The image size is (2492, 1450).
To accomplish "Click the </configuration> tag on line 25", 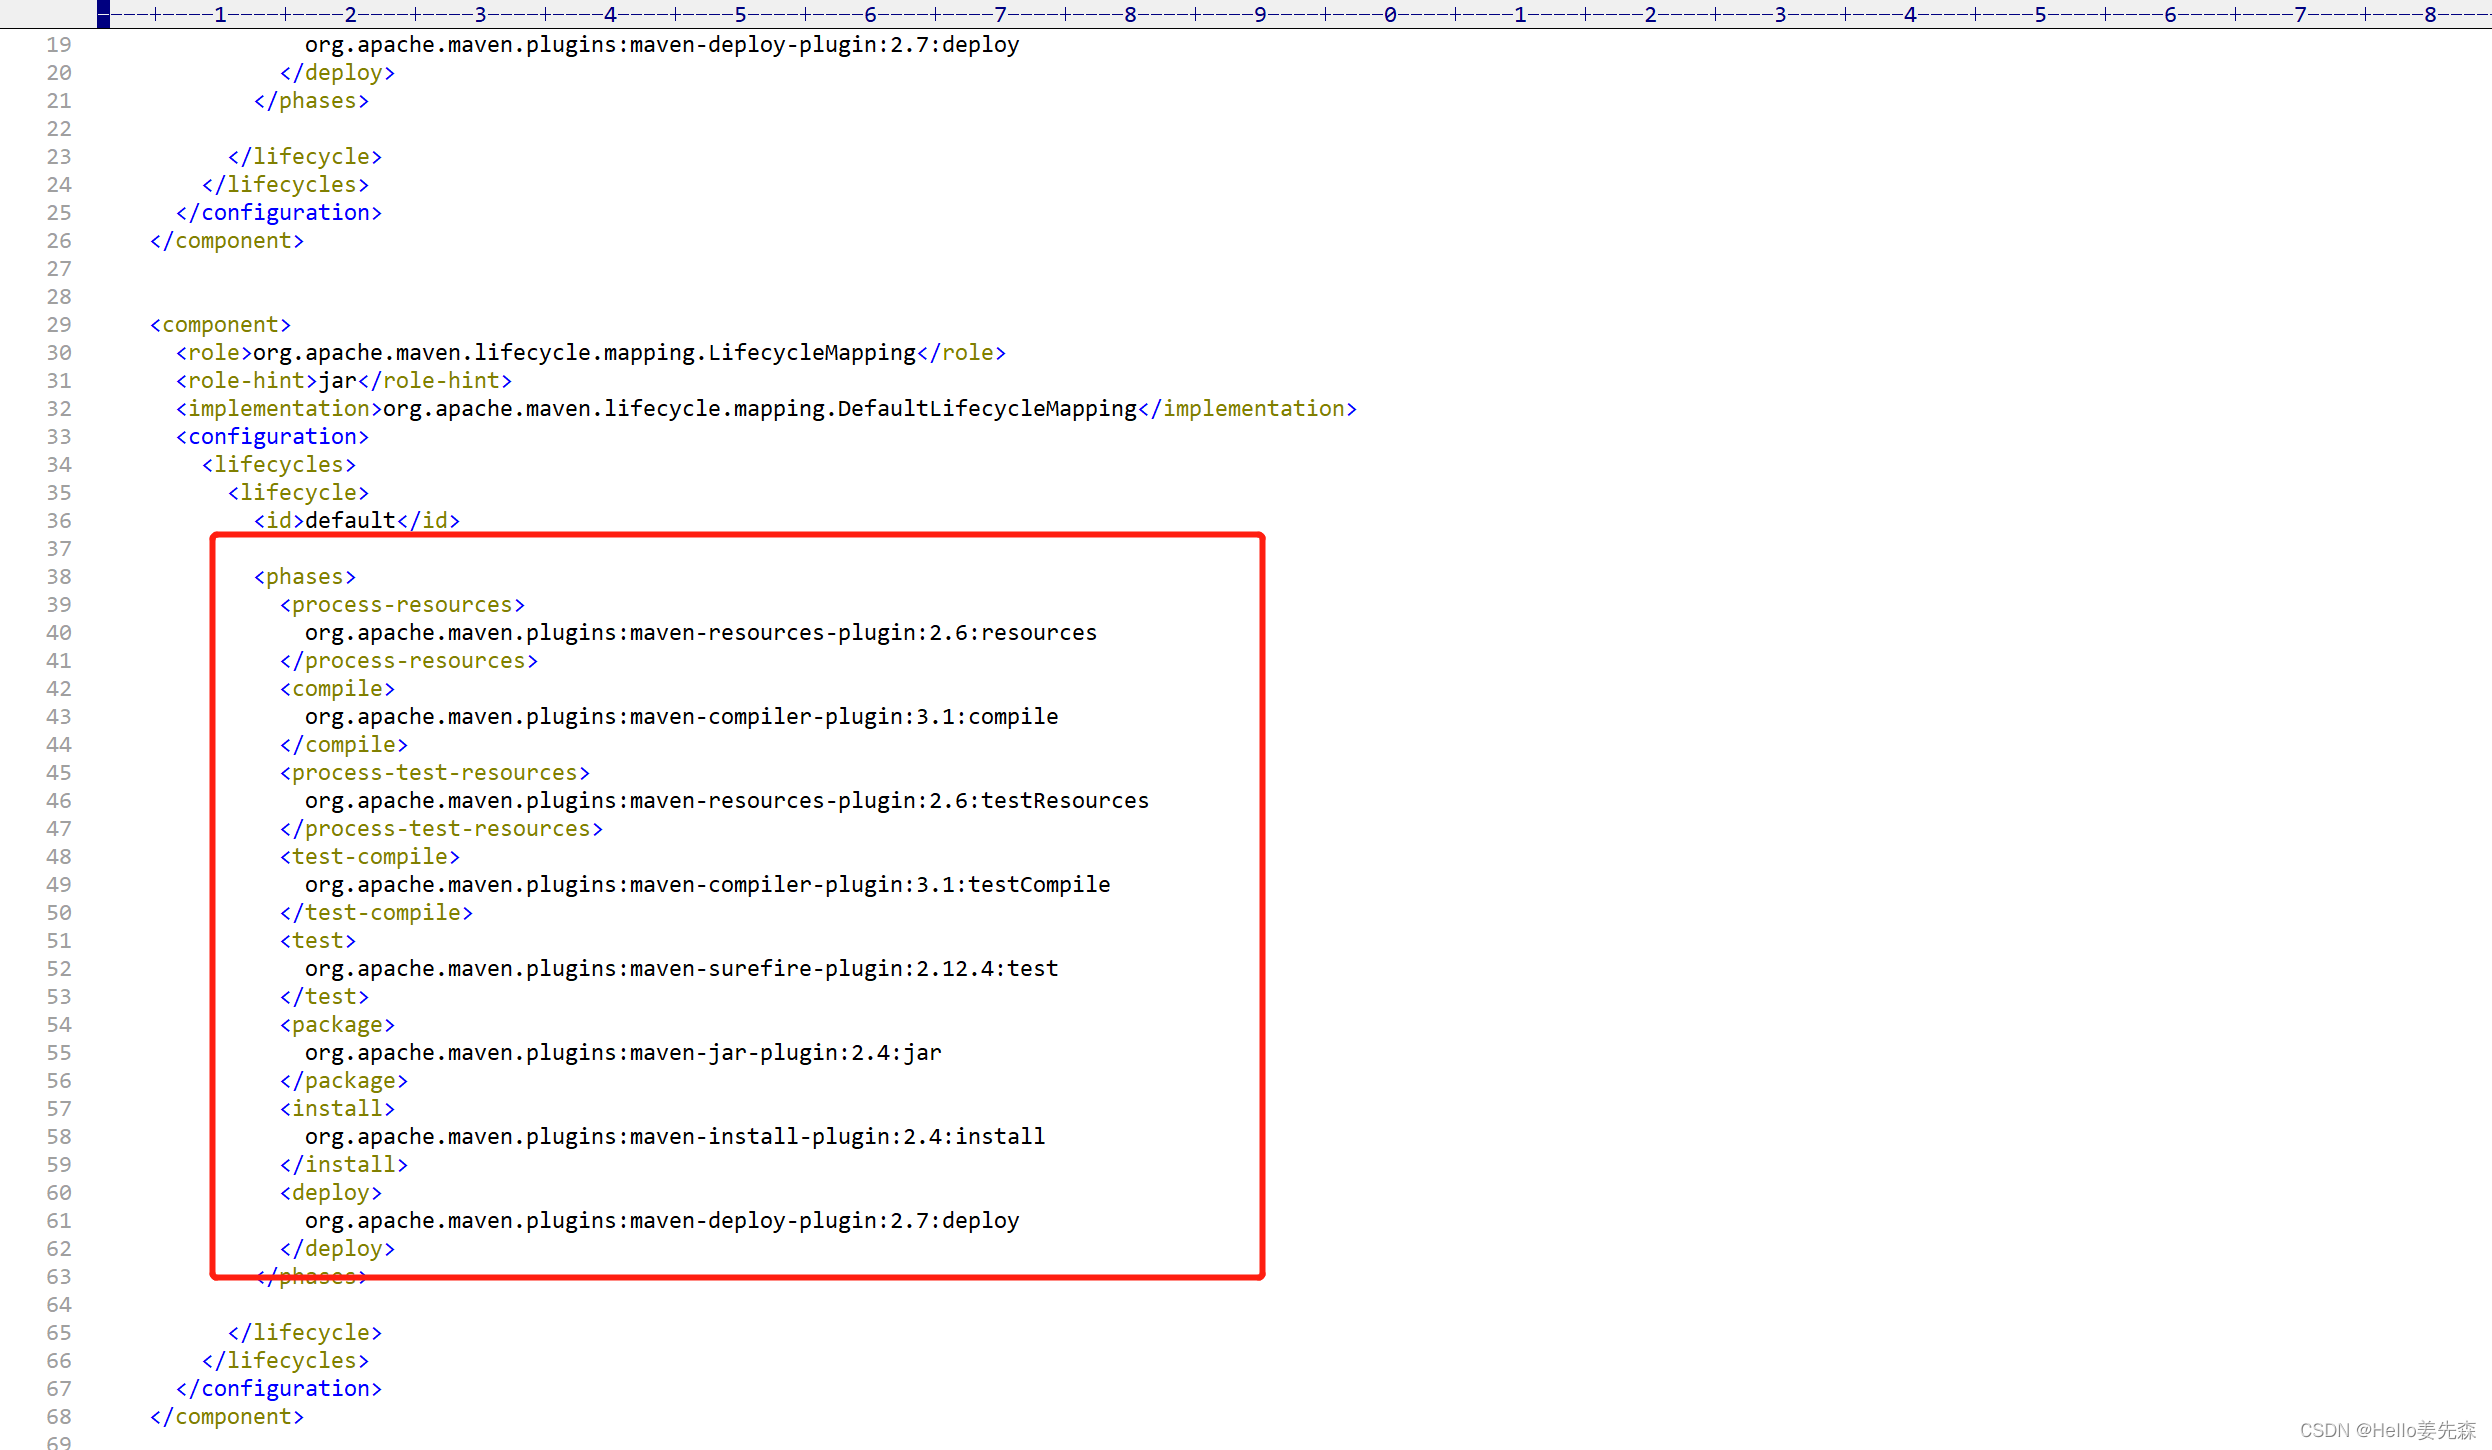I will [x=279, y=213].
